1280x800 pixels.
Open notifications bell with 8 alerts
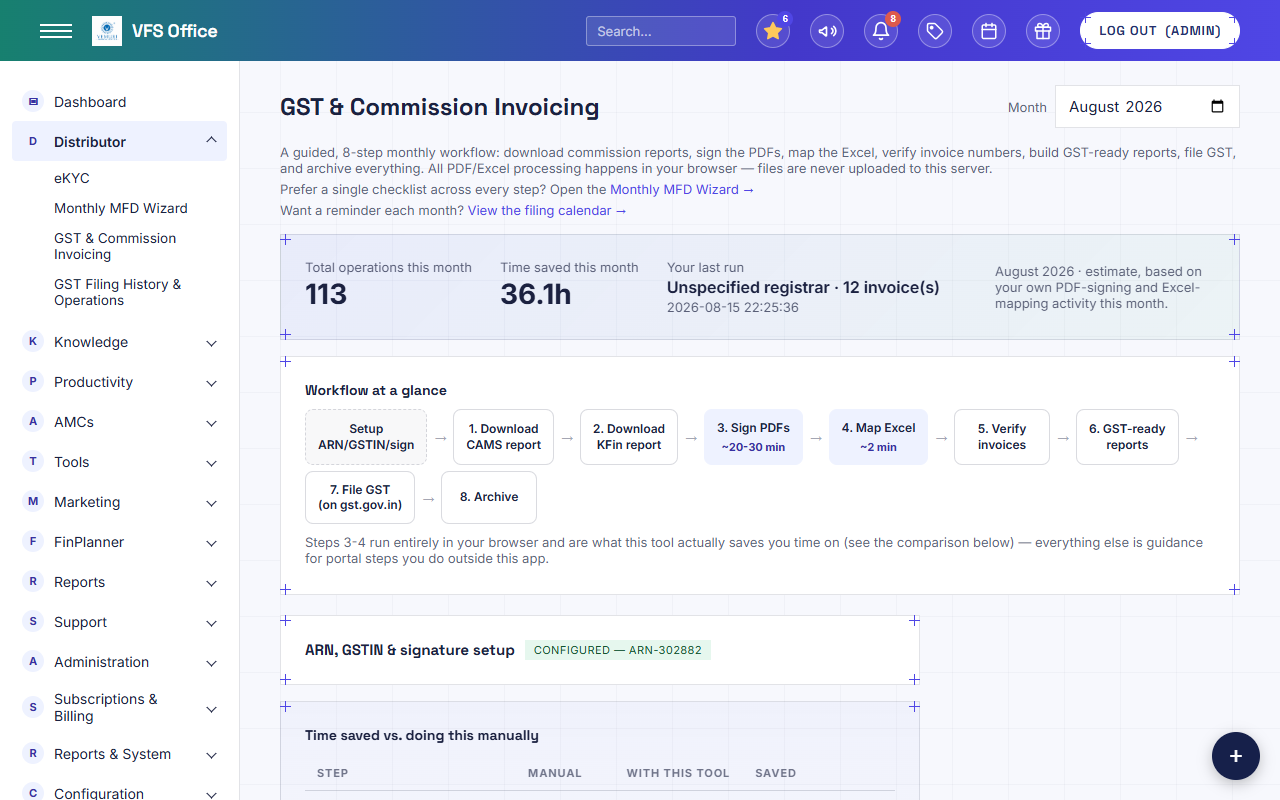tap(881, 31)
